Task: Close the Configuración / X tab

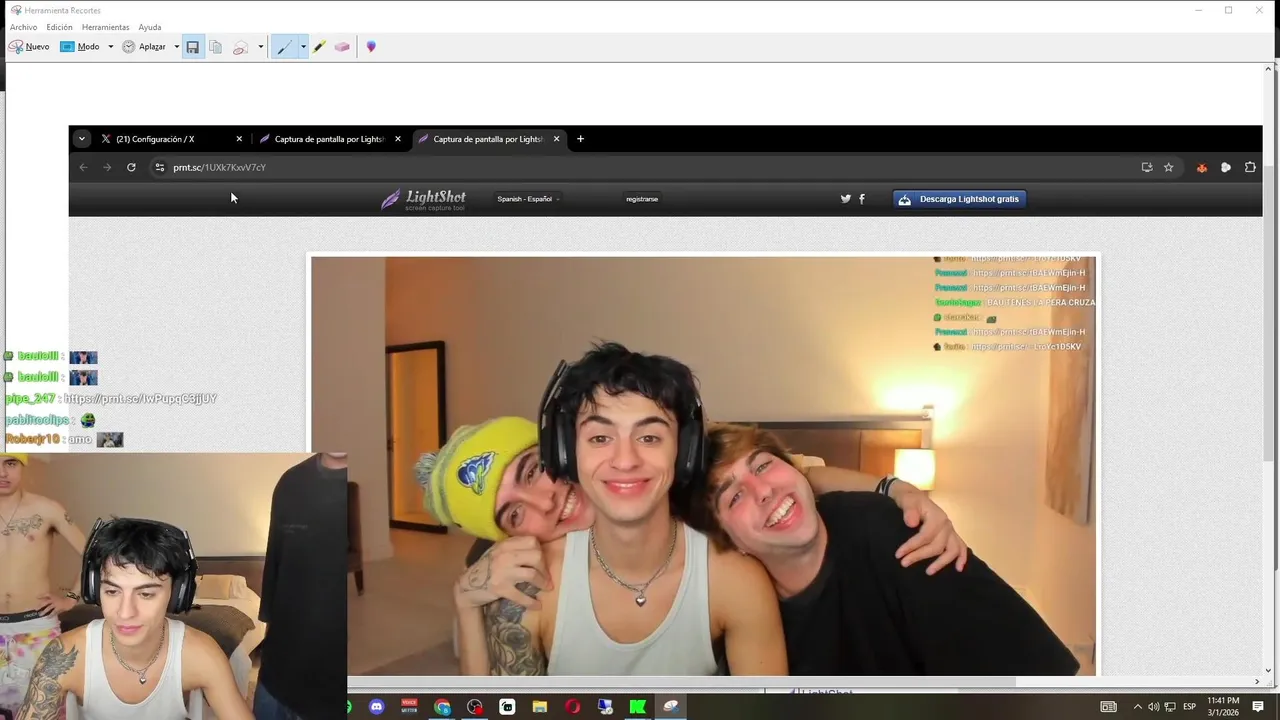Action: 239,139
